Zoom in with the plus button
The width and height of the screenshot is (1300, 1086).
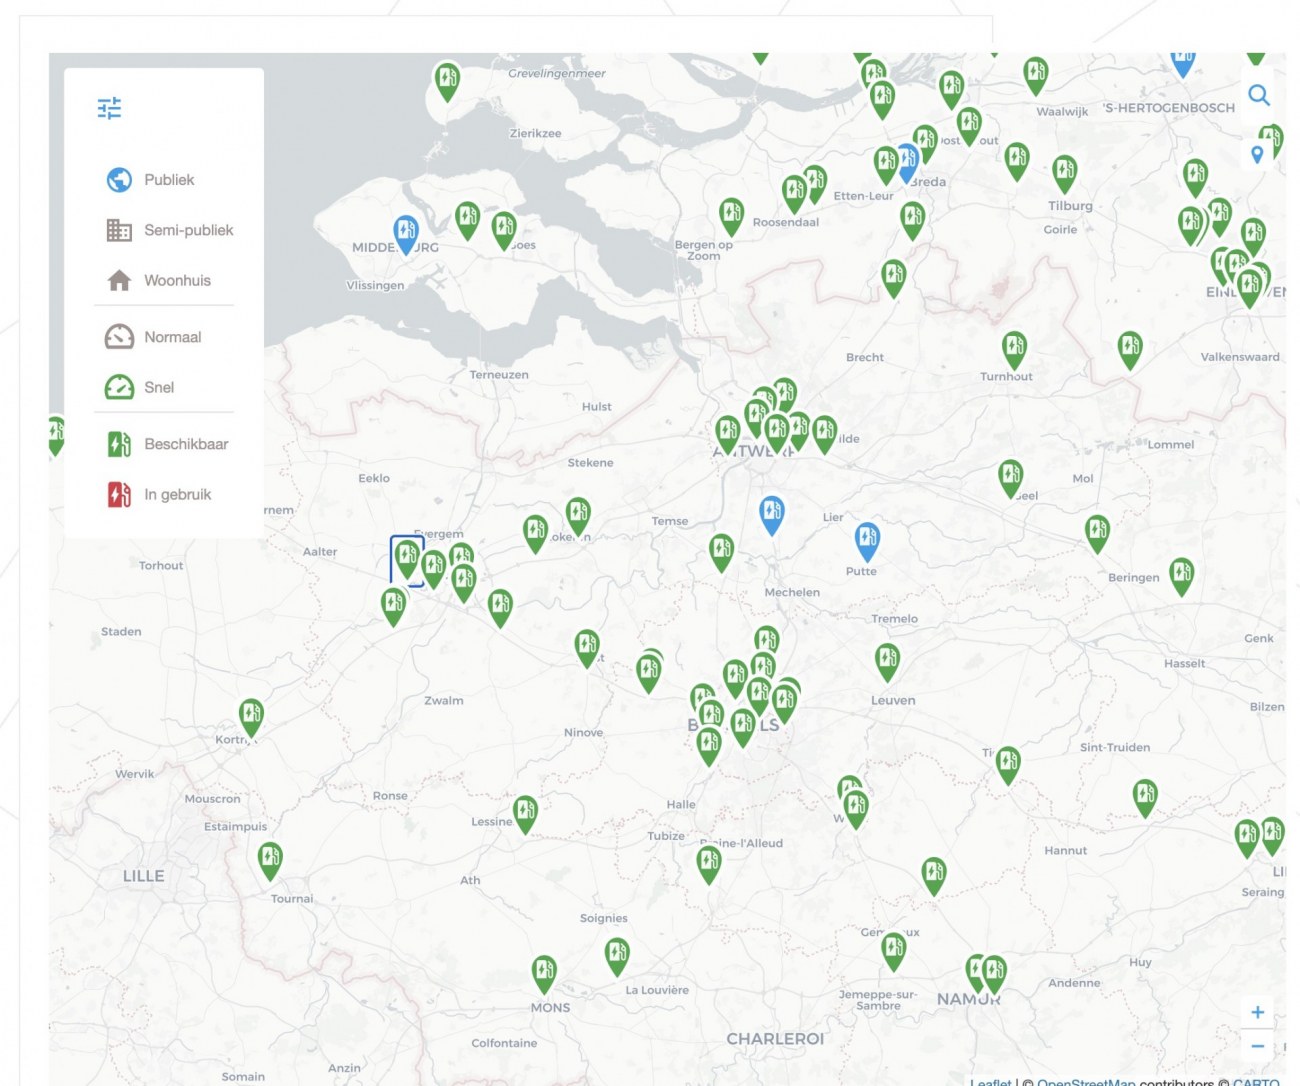[x=1258, y=1012]
